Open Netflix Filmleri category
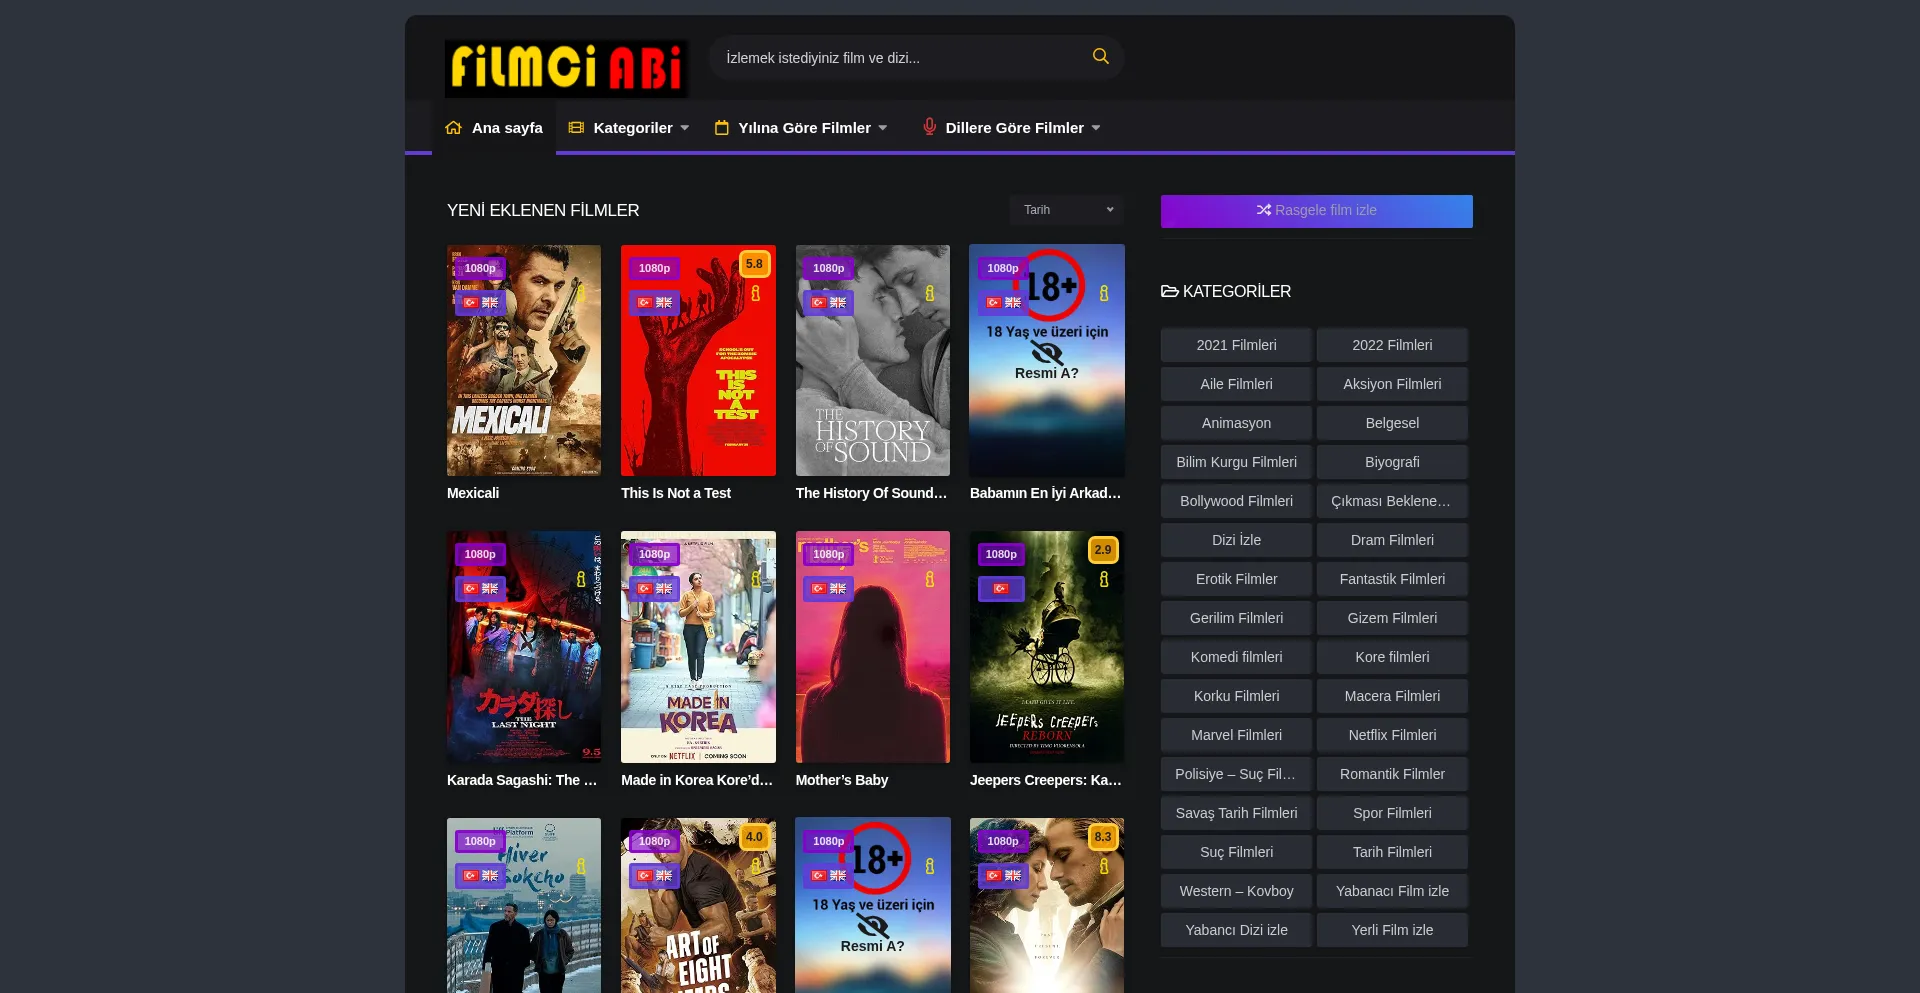The image size is (1920, 993). pos(1392,735)
